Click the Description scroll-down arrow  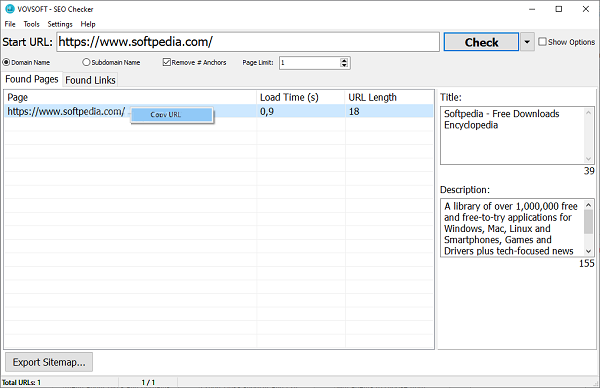coord(589,251)
